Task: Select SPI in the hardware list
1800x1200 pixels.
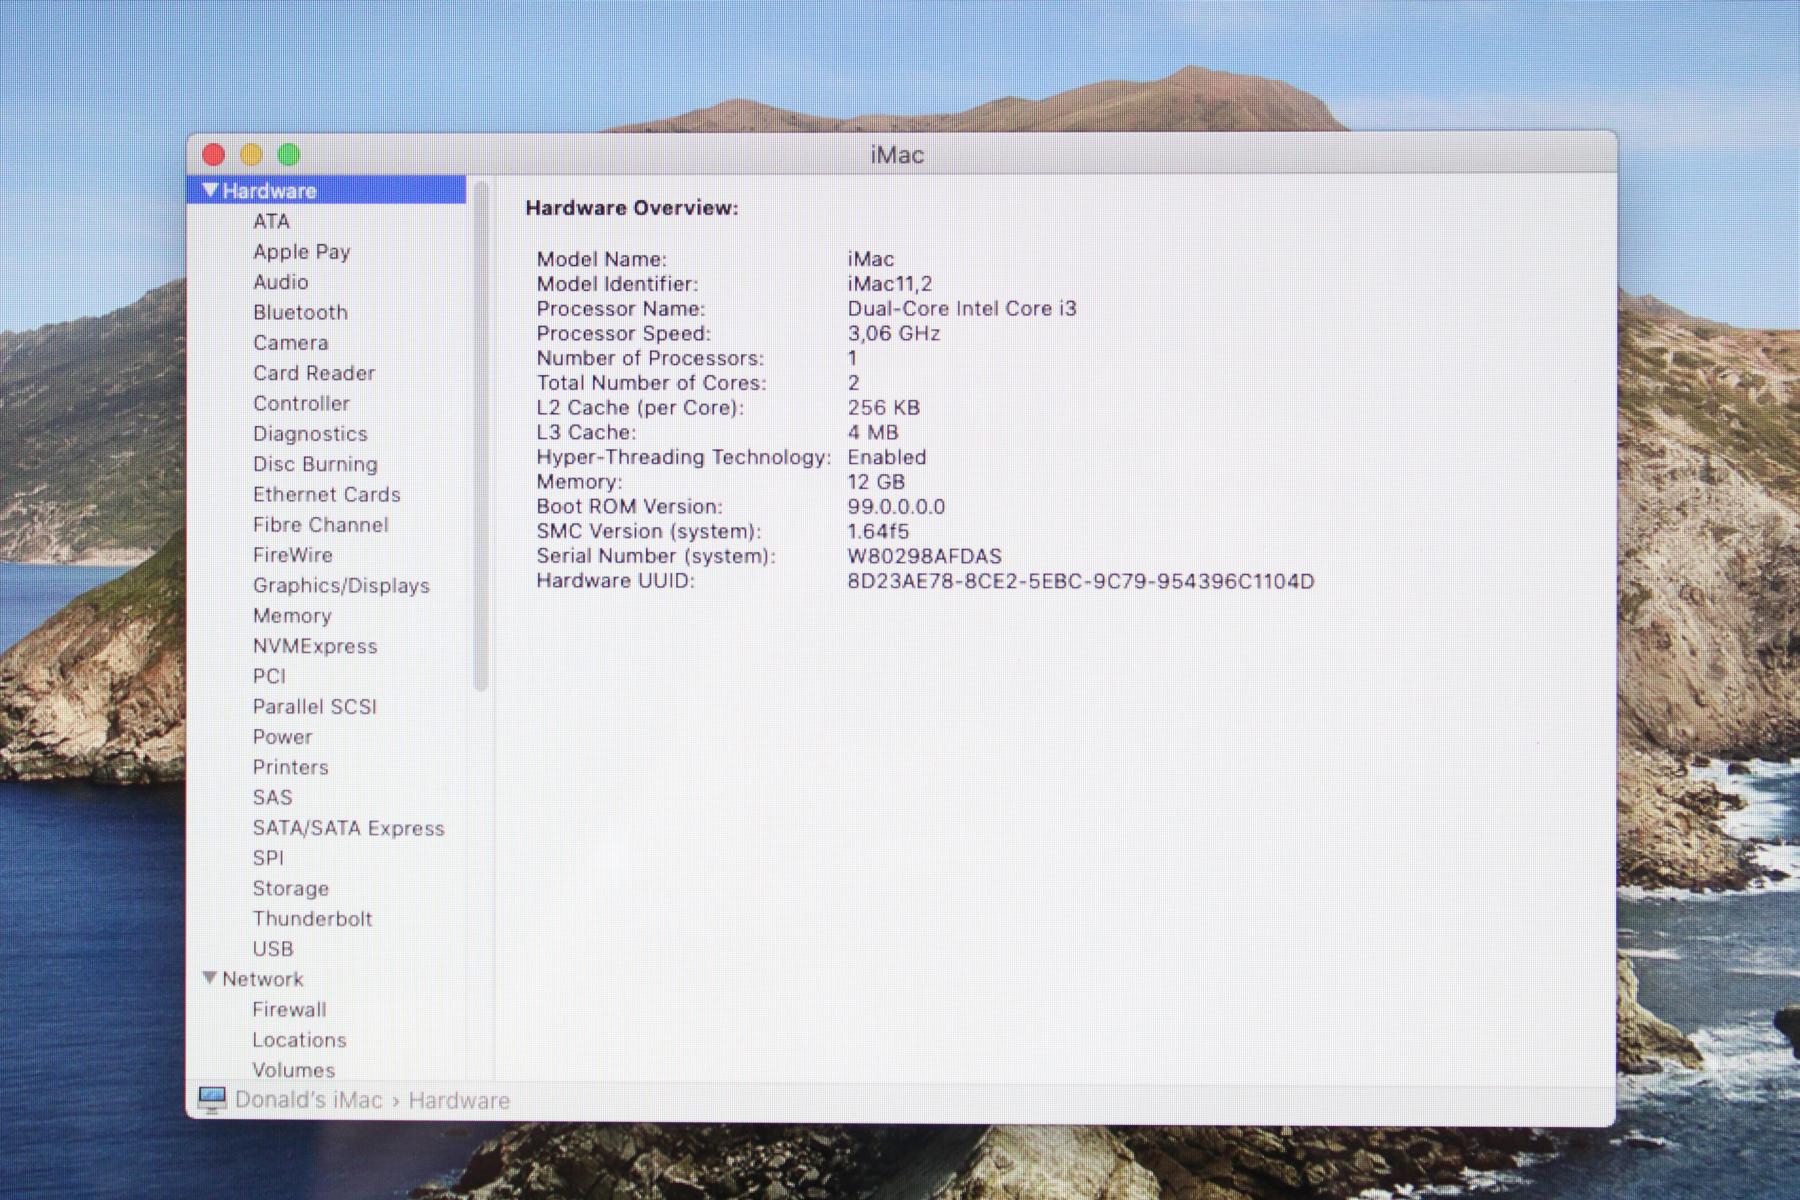Action: pyautogui.click(x=268, y=858)
